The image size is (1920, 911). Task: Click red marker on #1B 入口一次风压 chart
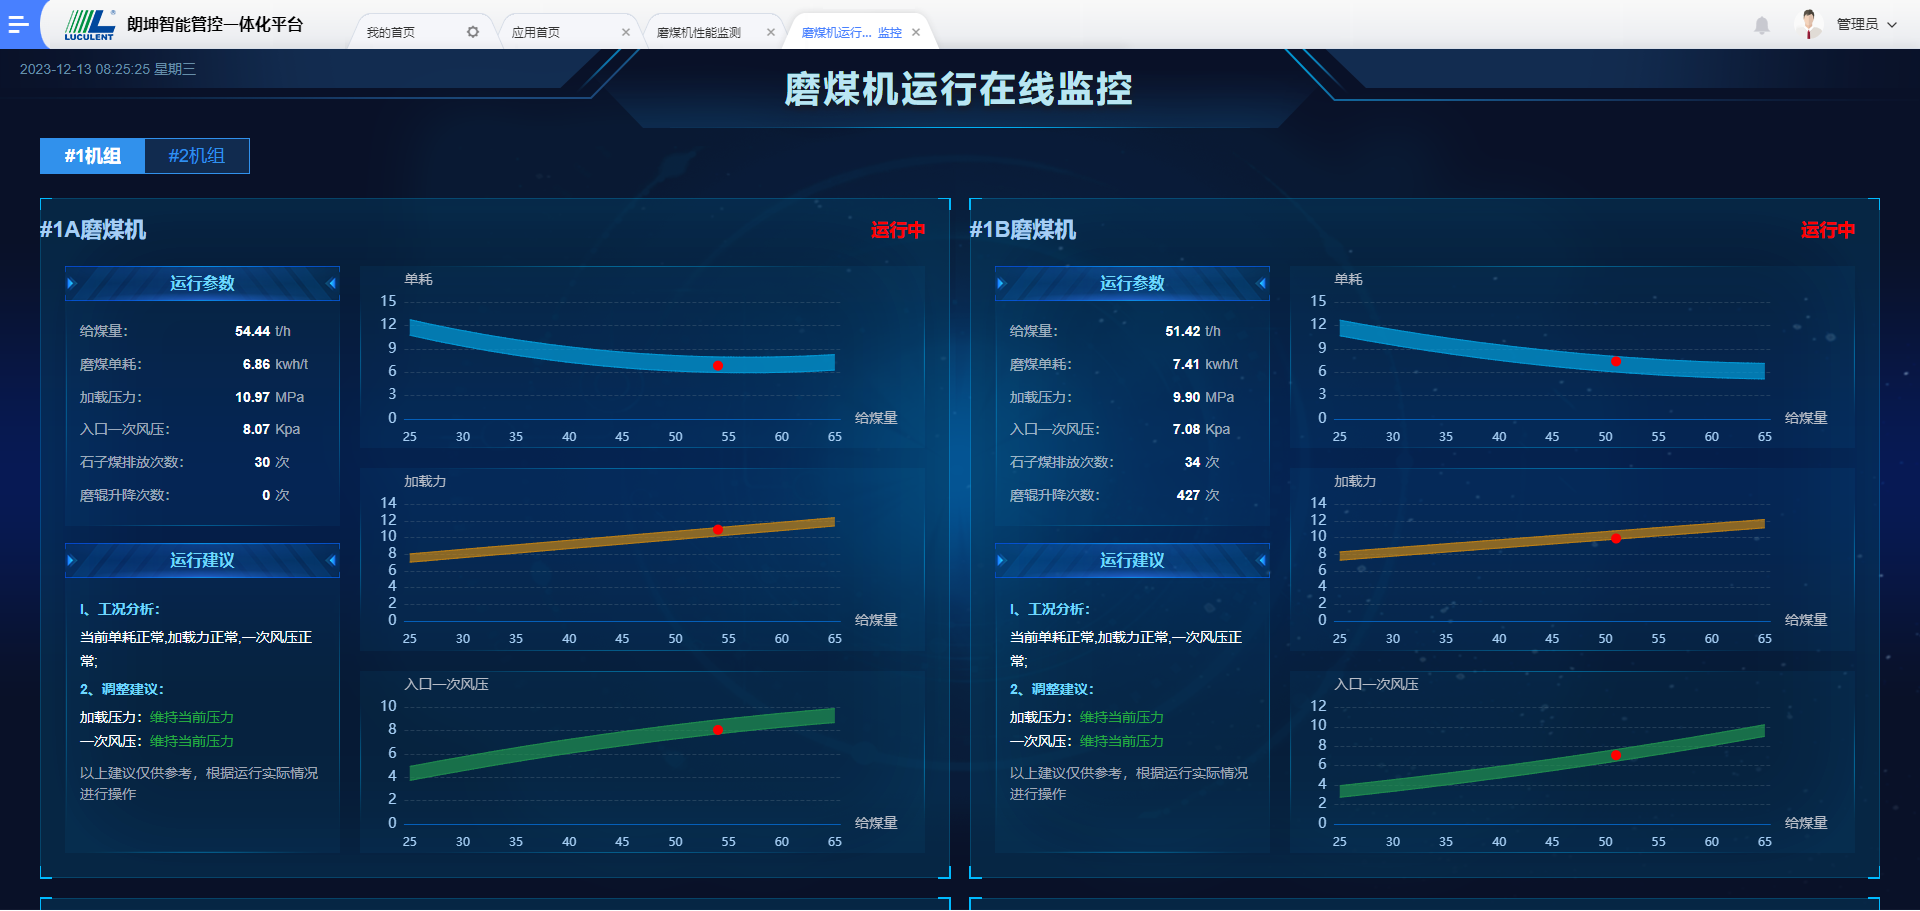point(1616,755)
